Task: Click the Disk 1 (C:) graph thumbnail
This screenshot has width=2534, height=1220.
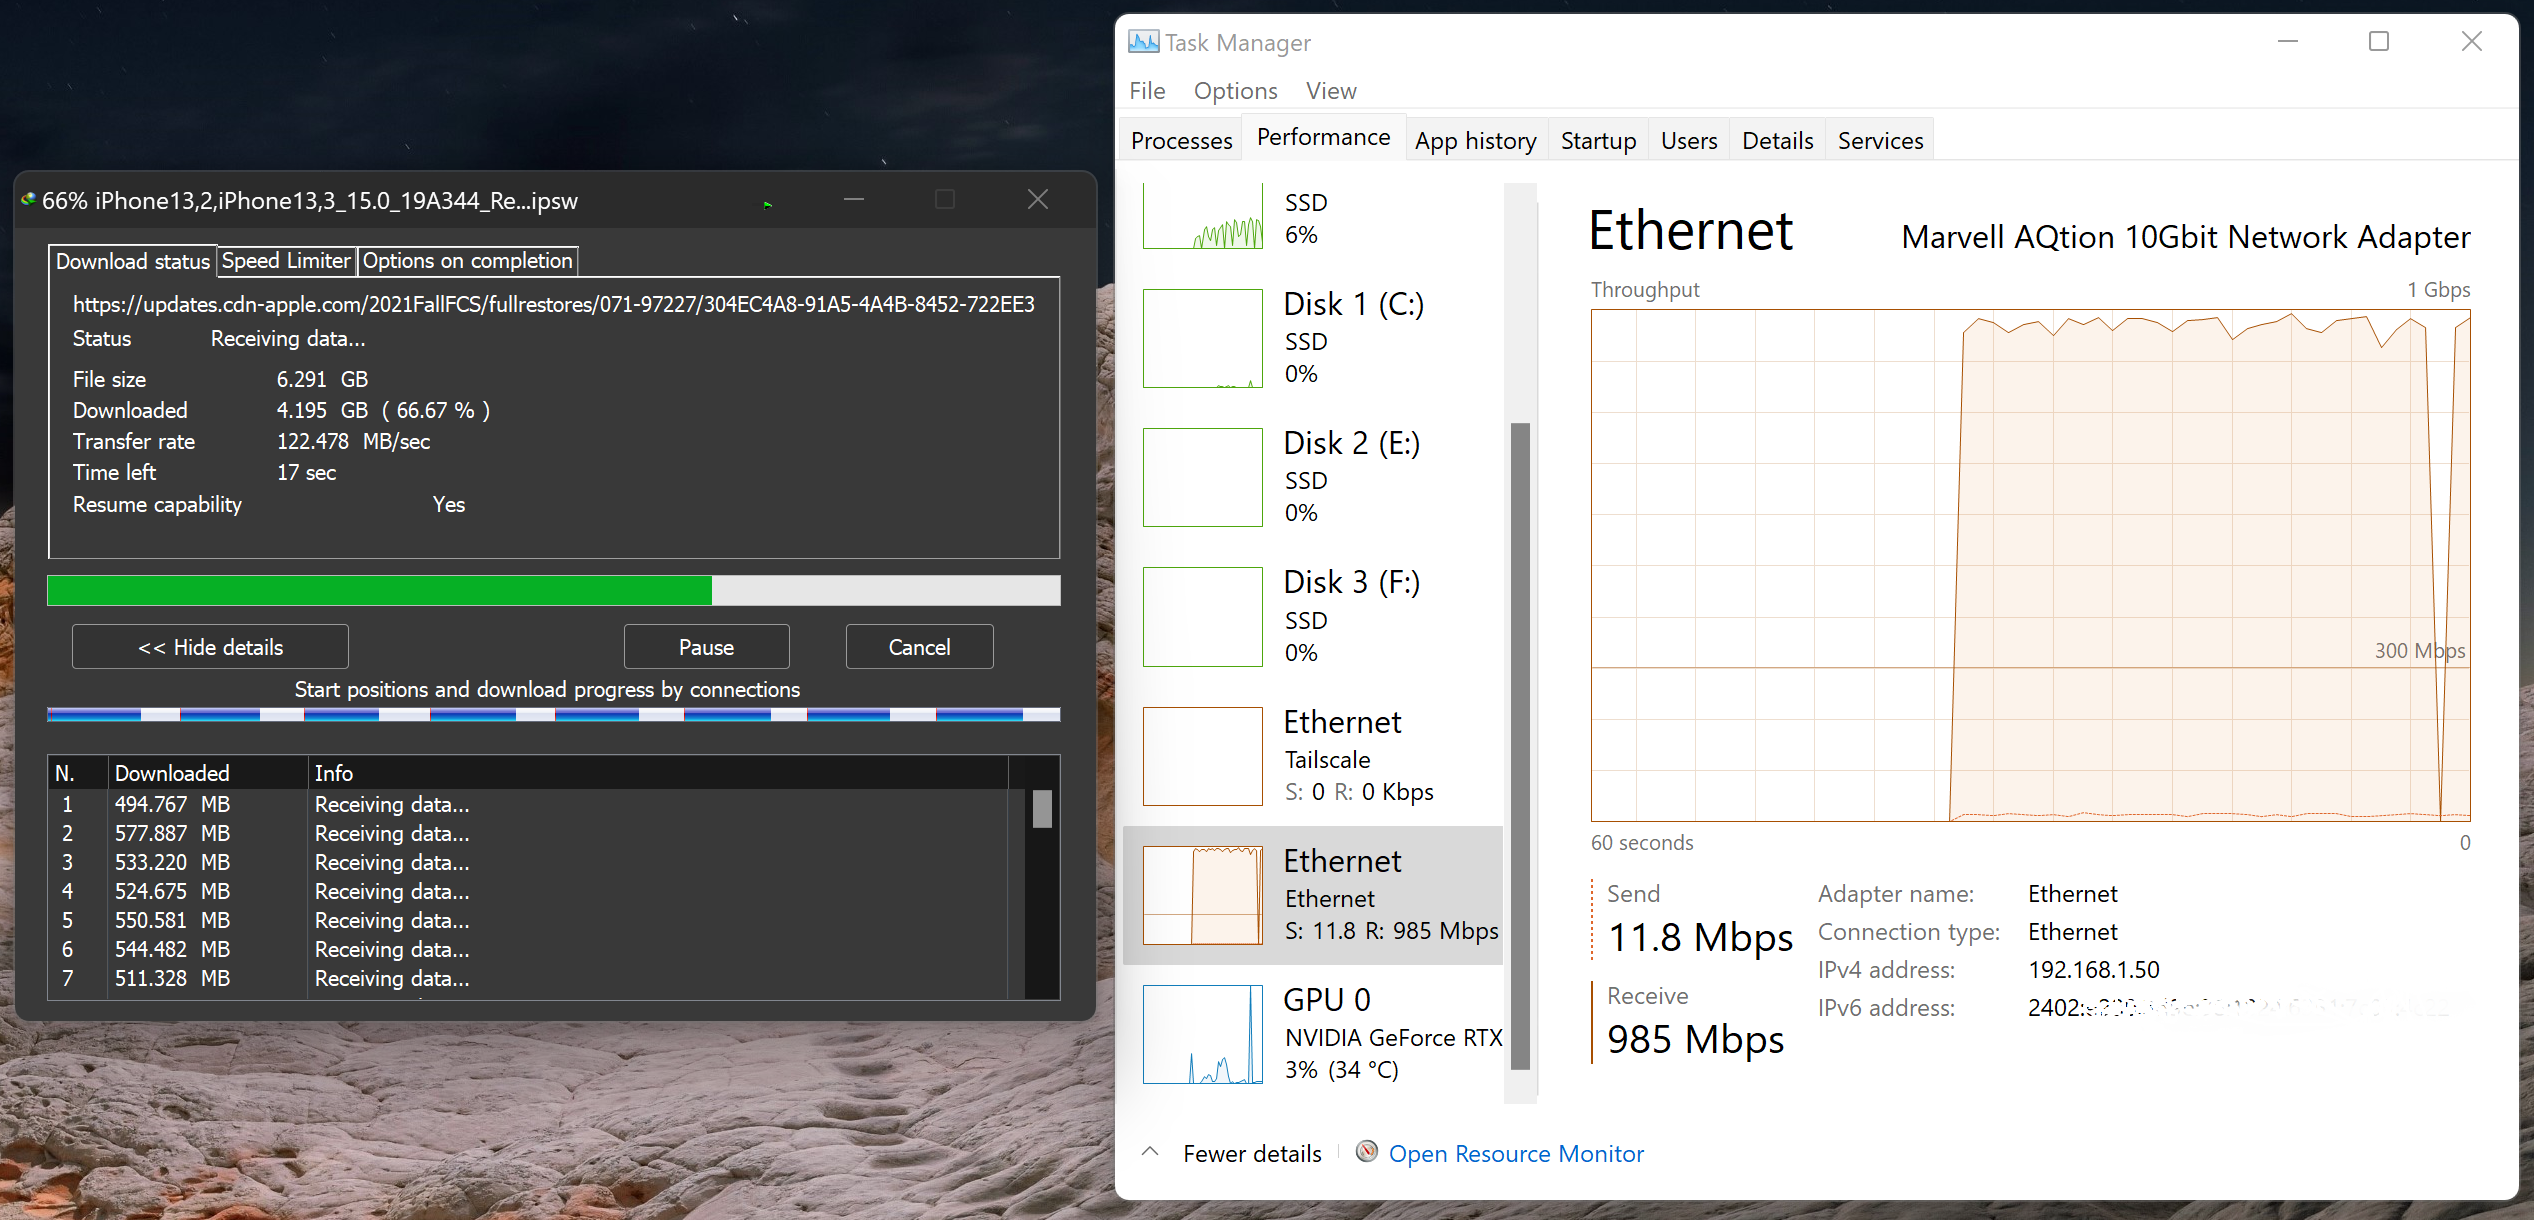Action: tap(1202, 338)
